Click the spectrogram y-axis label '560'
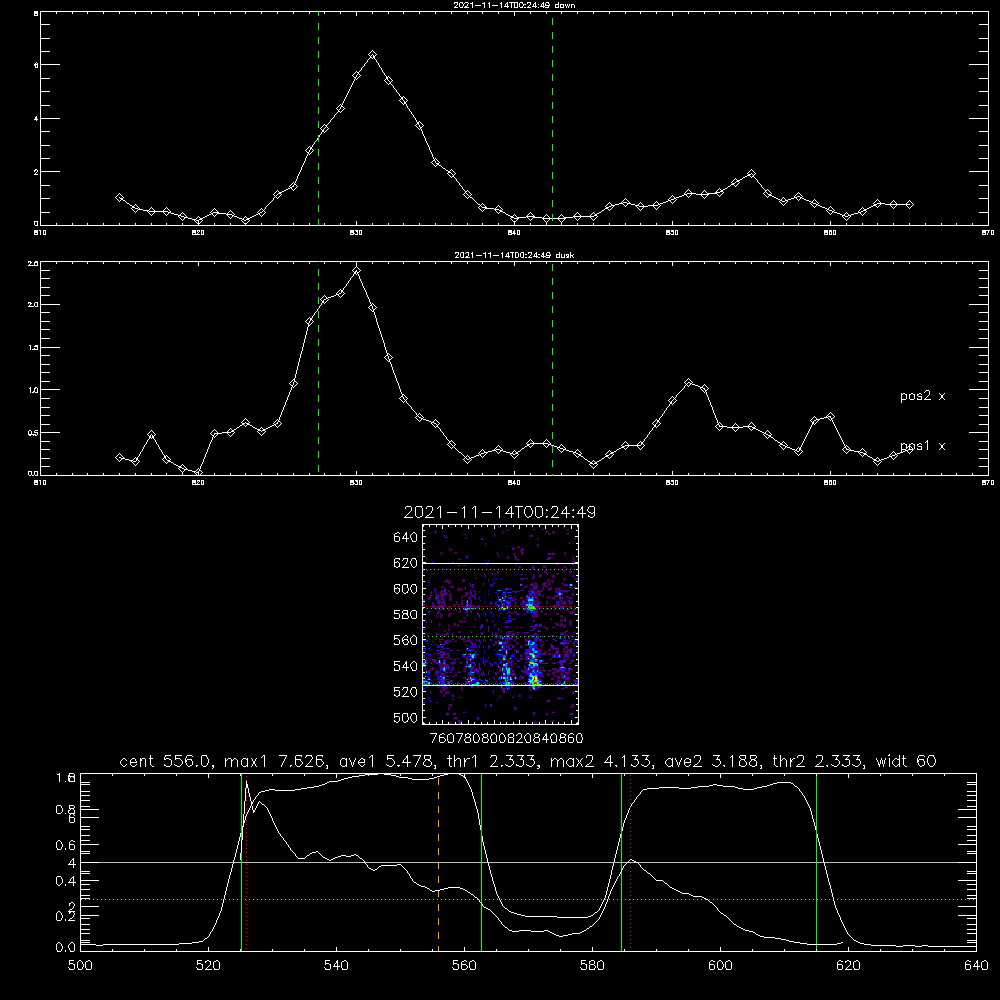1000x1000 pixels. 406,640
